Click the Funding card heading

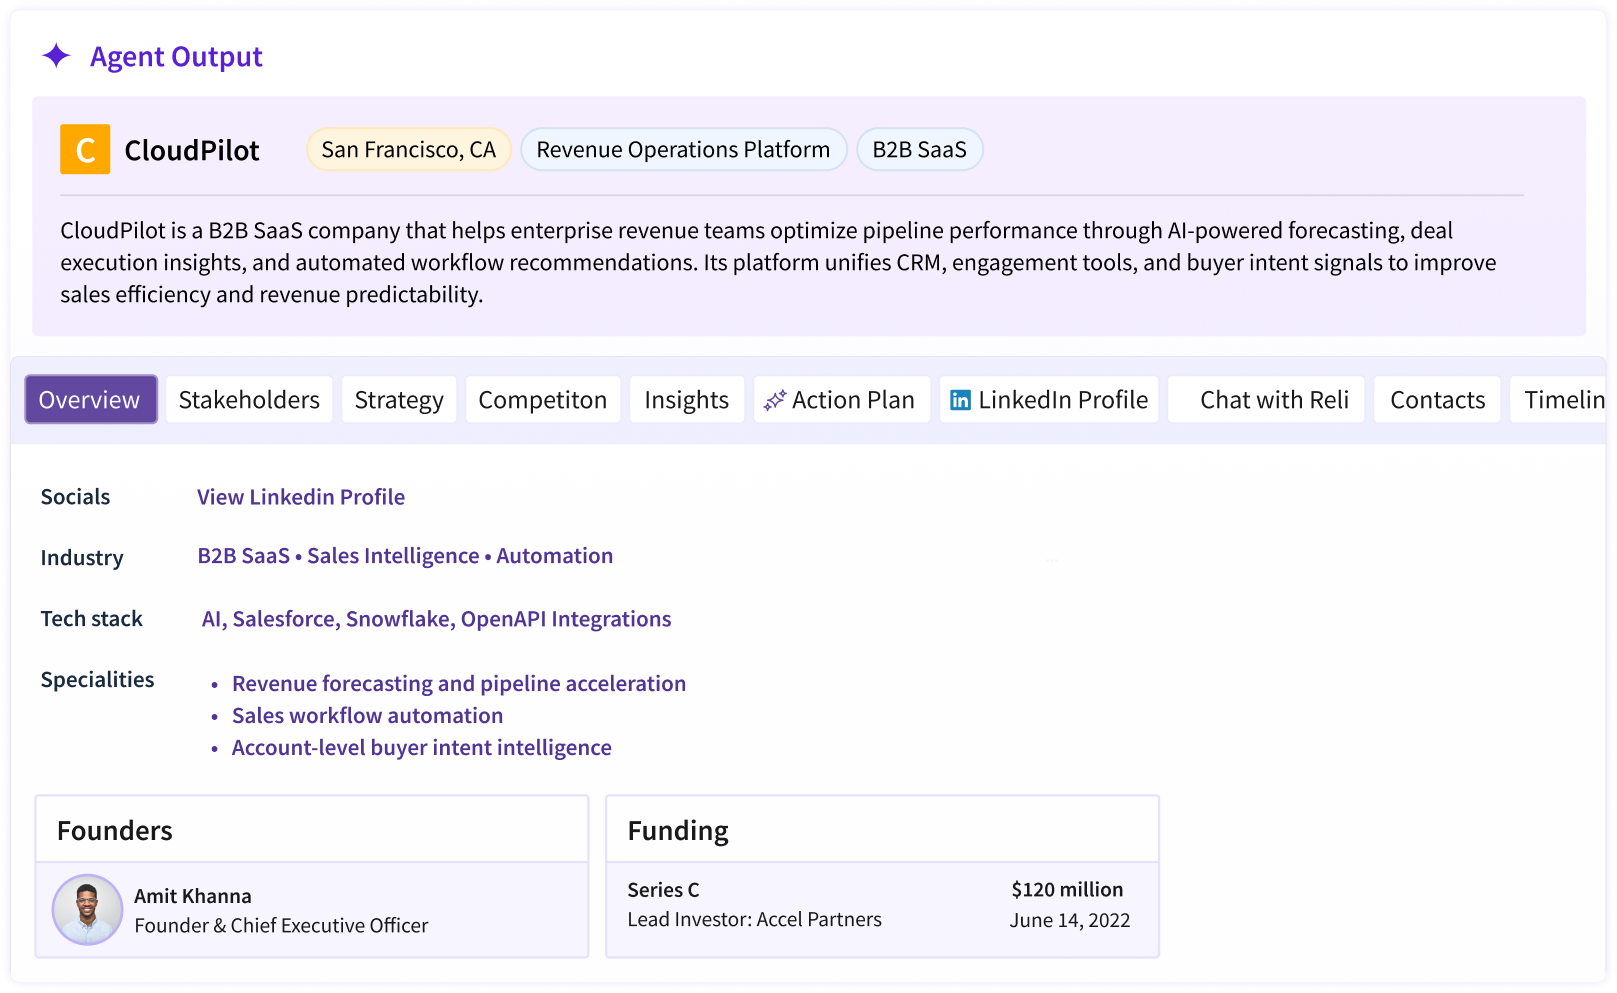678,831
